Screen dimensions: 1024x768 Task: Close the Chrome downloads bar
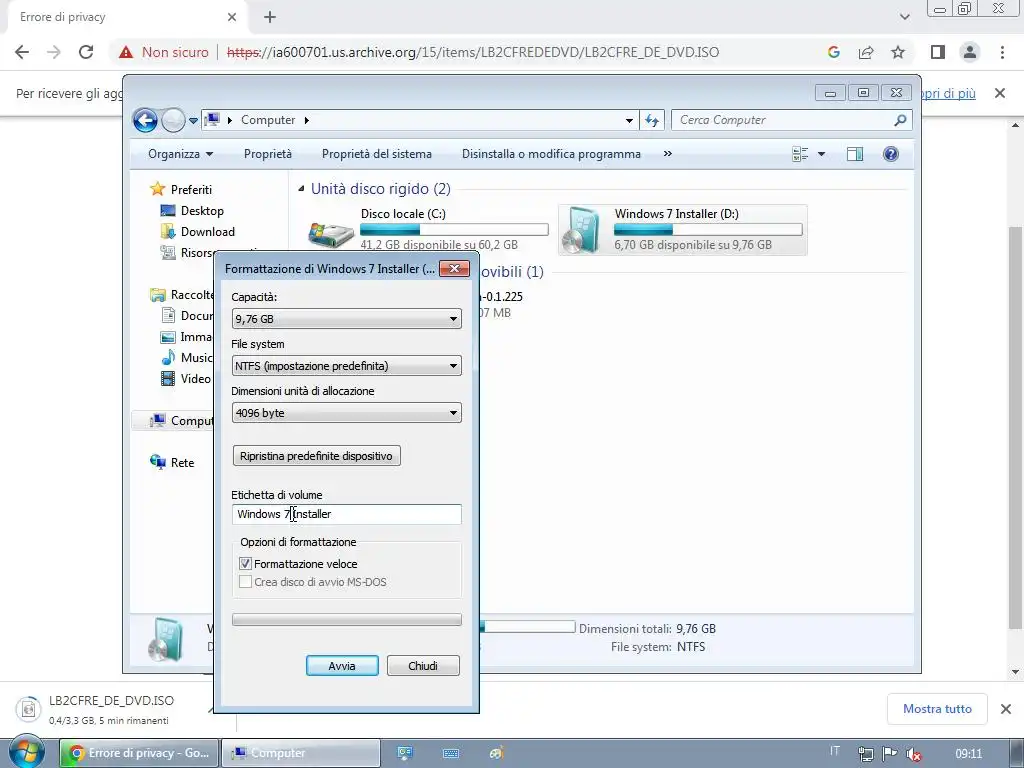tap(1006, 709)
